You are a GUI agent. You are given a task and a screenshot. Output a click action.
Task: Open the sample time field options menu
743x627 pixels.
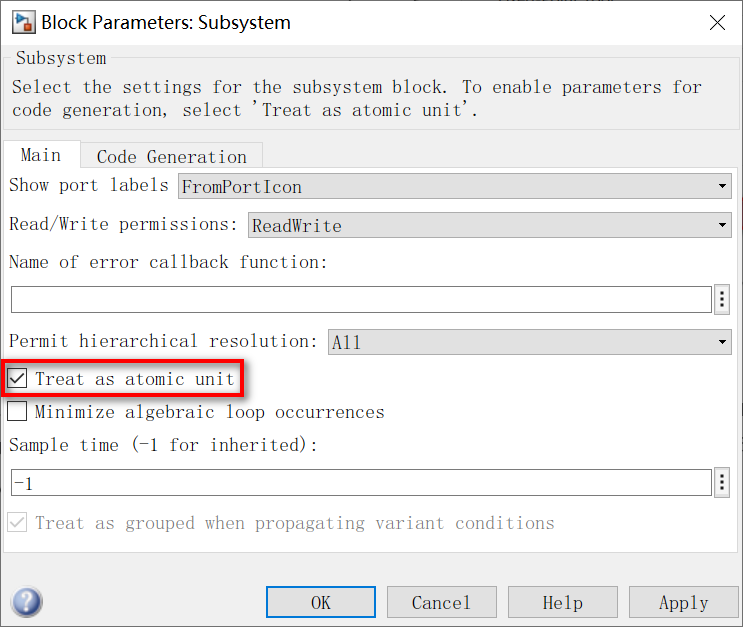pyautogui.click(x=723, y=483)
